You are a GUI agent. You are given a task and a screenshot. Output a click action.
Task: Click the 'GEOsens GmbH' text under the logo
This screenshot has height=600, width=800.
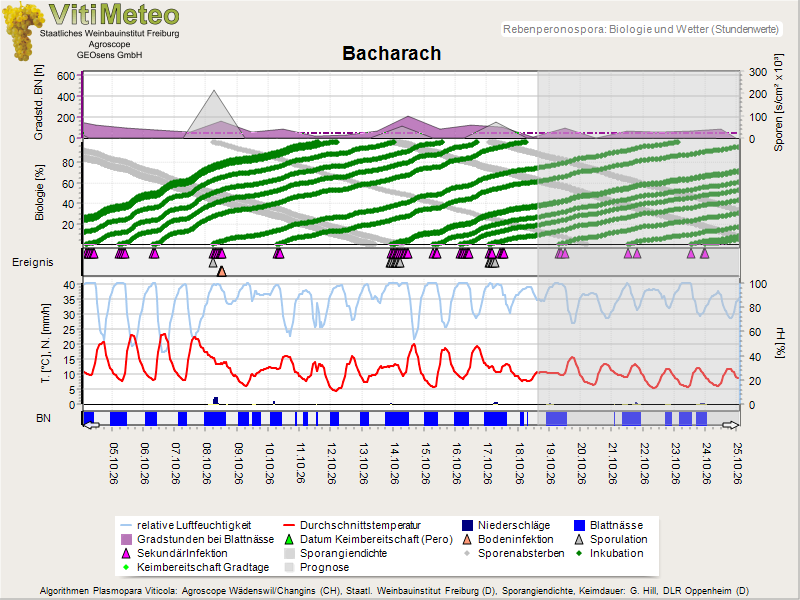coord(110,55)
